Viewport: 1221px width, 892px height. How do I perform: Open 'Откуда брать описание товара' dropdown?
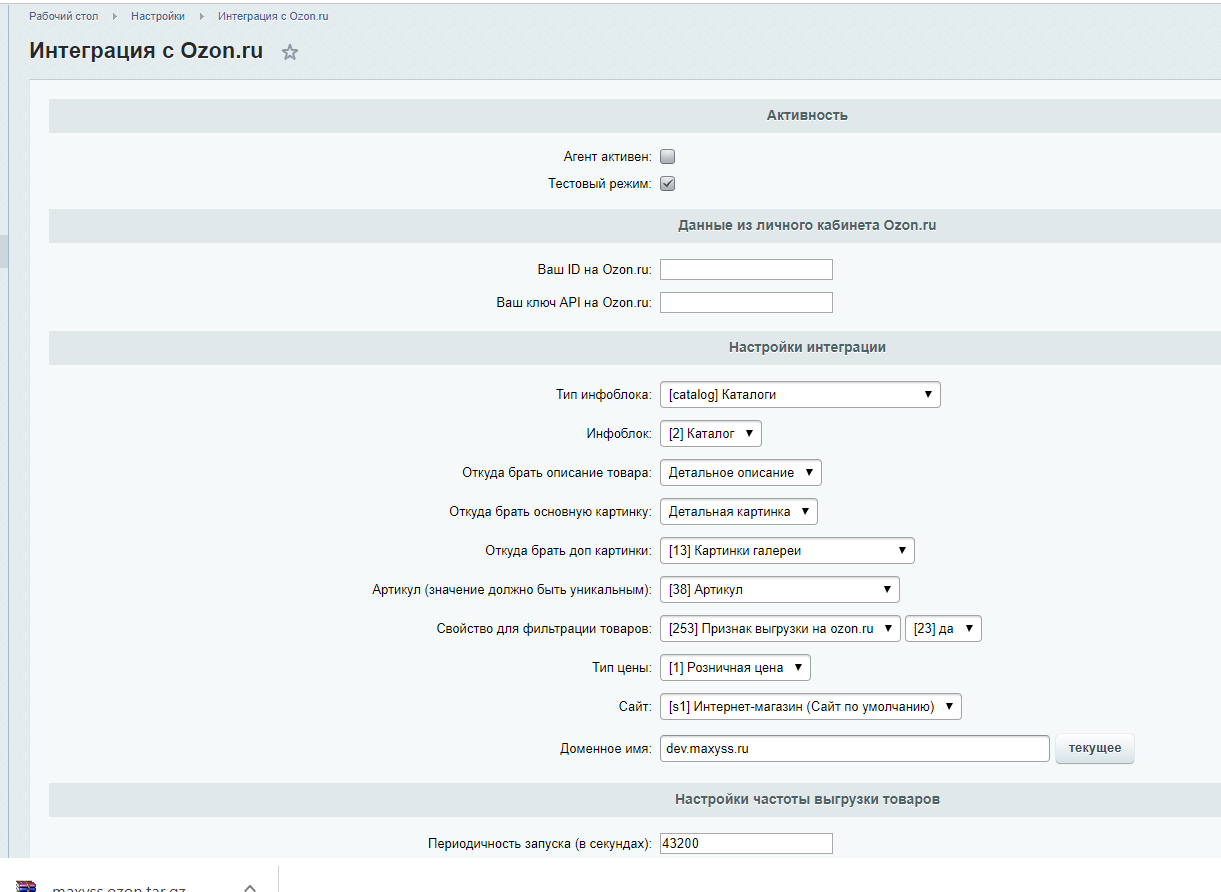(740, 473)
